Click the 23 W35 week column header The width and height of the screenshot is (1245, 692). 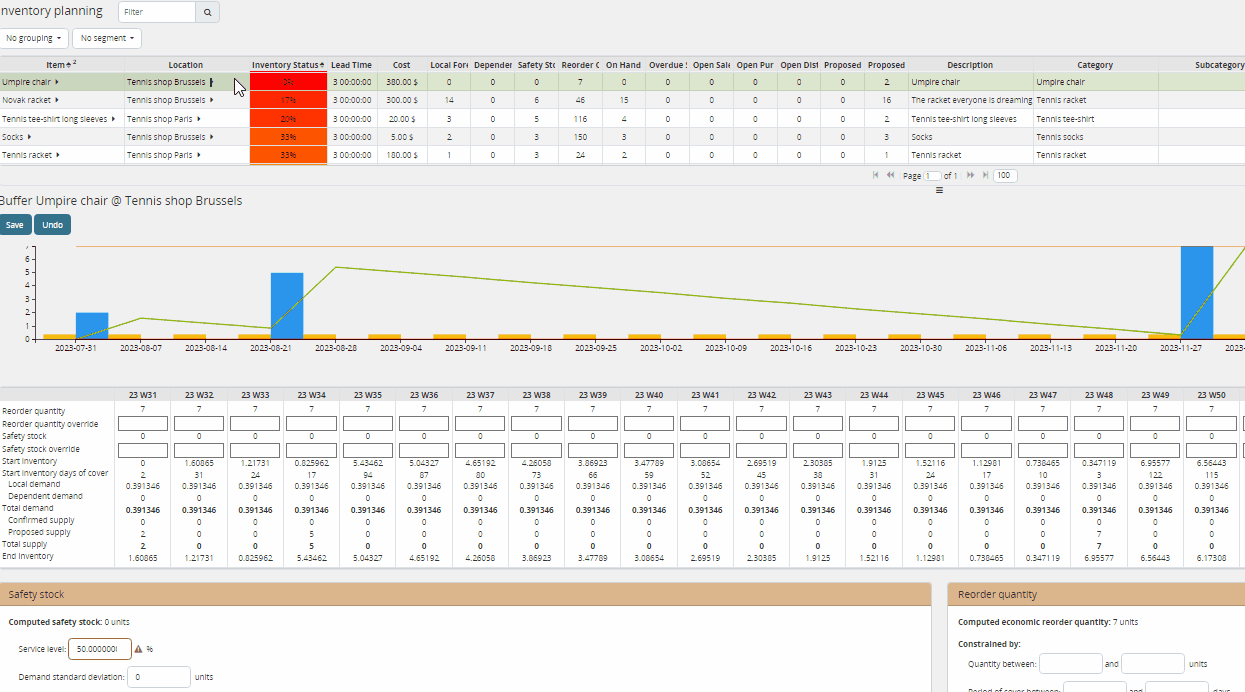[x=367, y=395]
